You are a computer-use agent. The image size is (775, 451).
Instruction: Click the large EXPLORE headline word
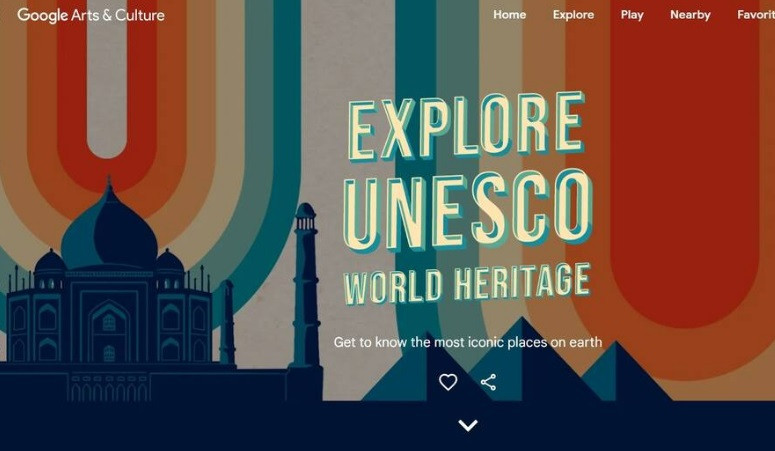click(x=465, y=128)
